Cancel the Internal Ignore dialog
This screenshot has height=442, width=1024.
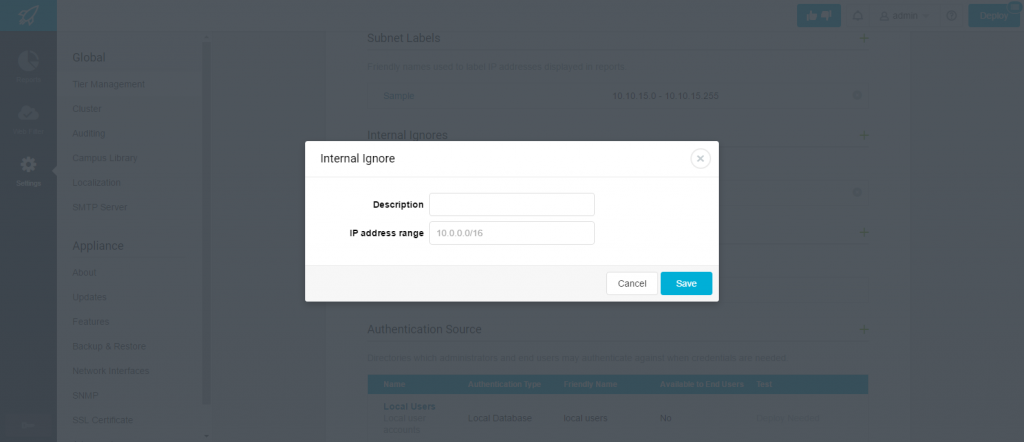[x=632, y=283]
